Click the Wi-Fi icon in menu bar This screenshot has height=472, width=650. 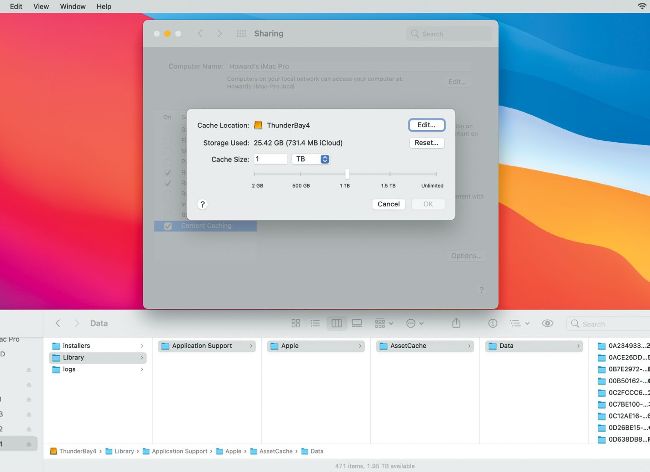(x=641, y=6)
